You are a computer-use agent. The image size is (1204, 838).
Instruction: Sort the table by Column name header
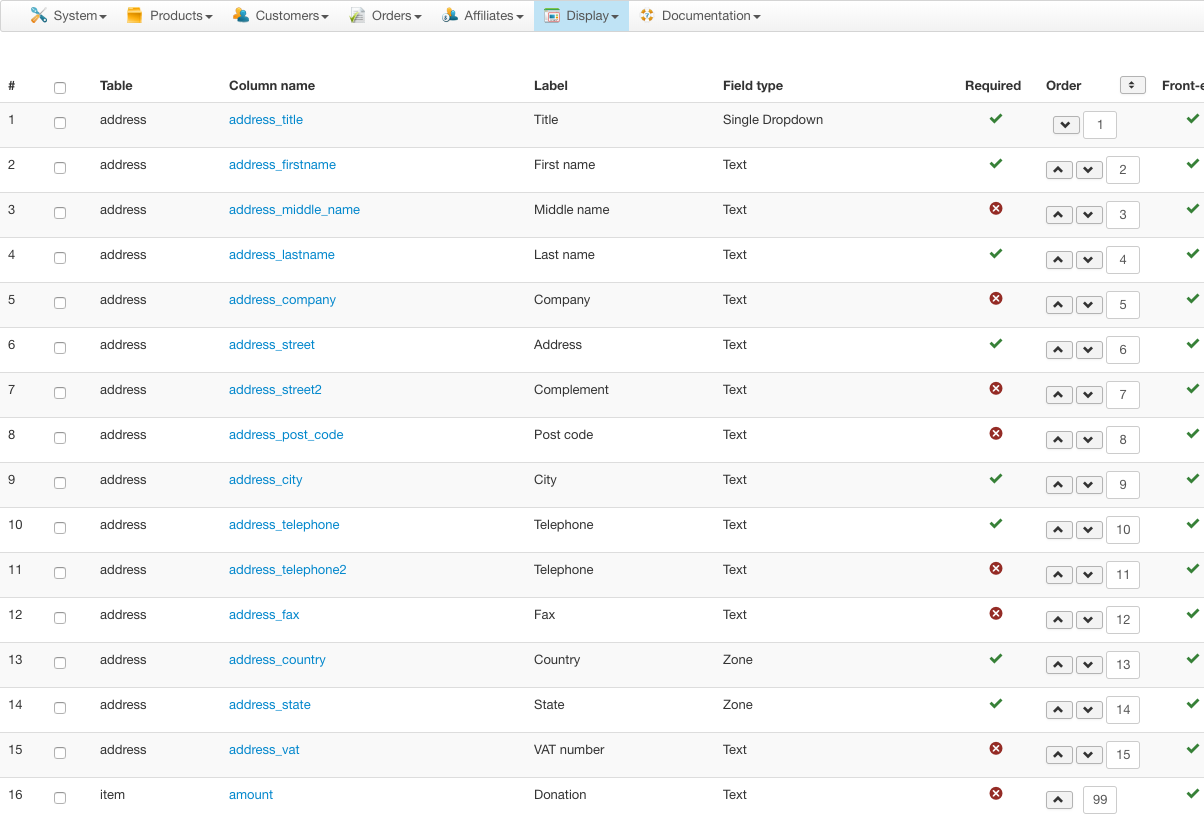[x=272, y=86]
